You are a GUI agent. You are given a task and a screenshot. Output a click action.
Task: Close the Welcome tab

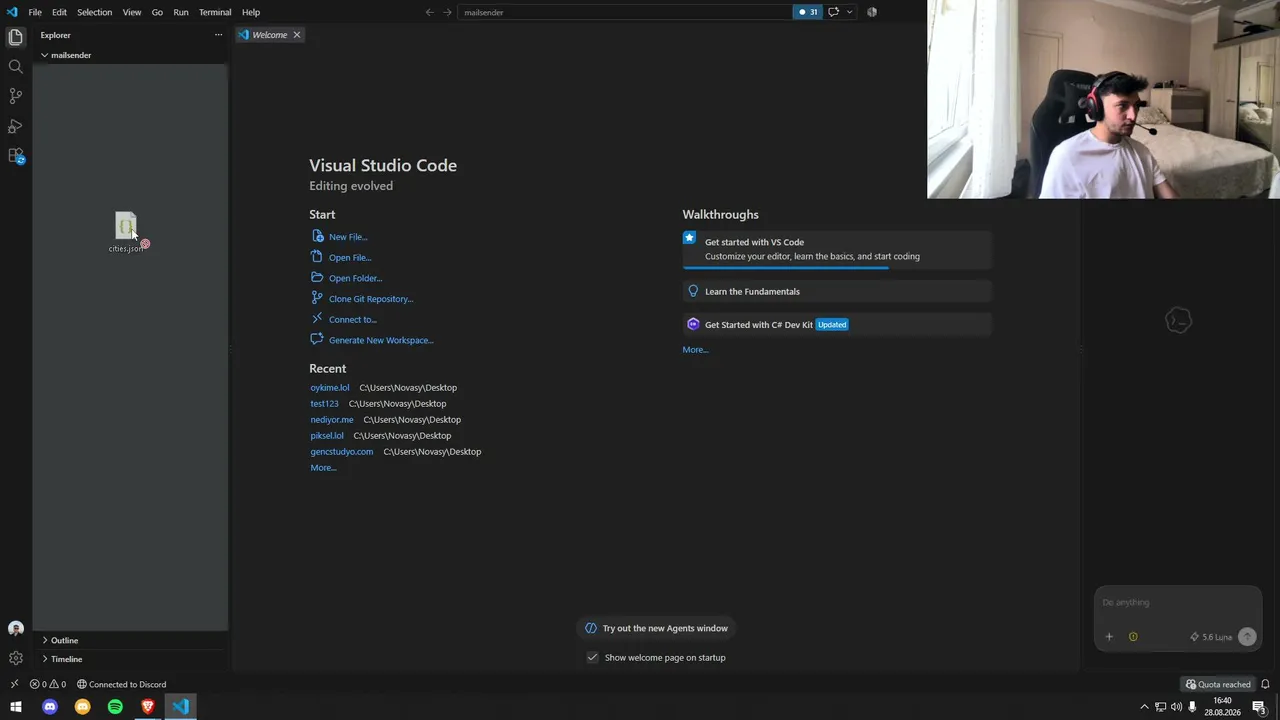[x=297, y=35]
